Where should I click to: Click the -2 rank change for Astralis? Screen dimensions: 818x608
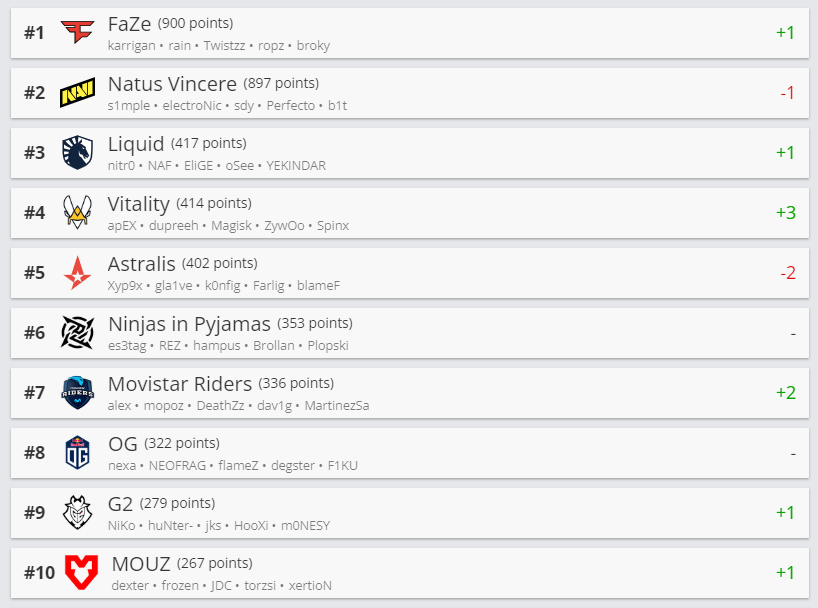(787, 272)
